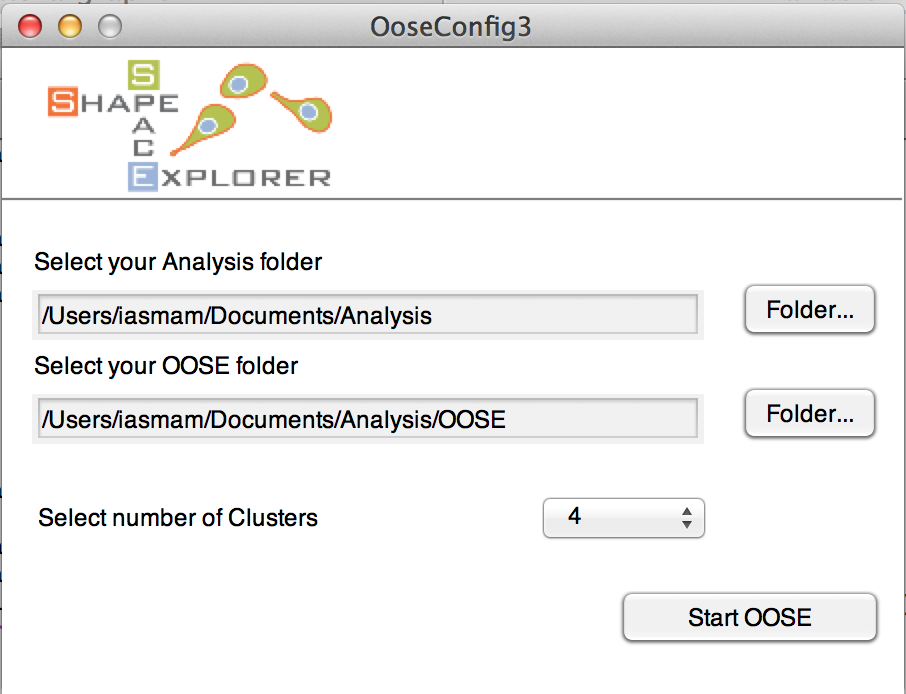Browse for the OOSE folder with the Folder button
The width and height of the screenshot is (906, 694).
point(810,413)
